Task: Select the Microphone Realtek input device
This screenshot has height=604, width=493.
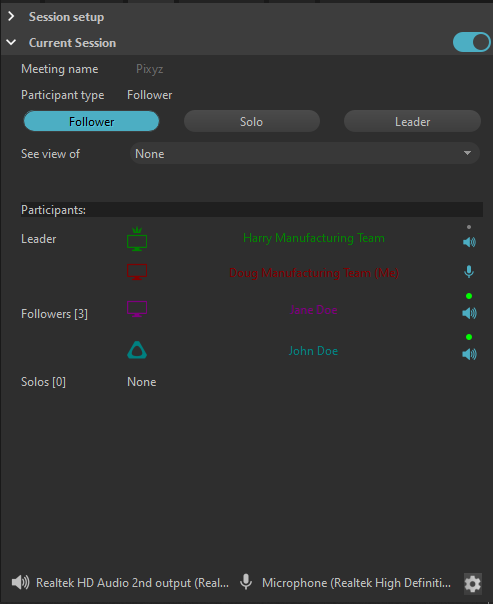Action: point(356,583)
